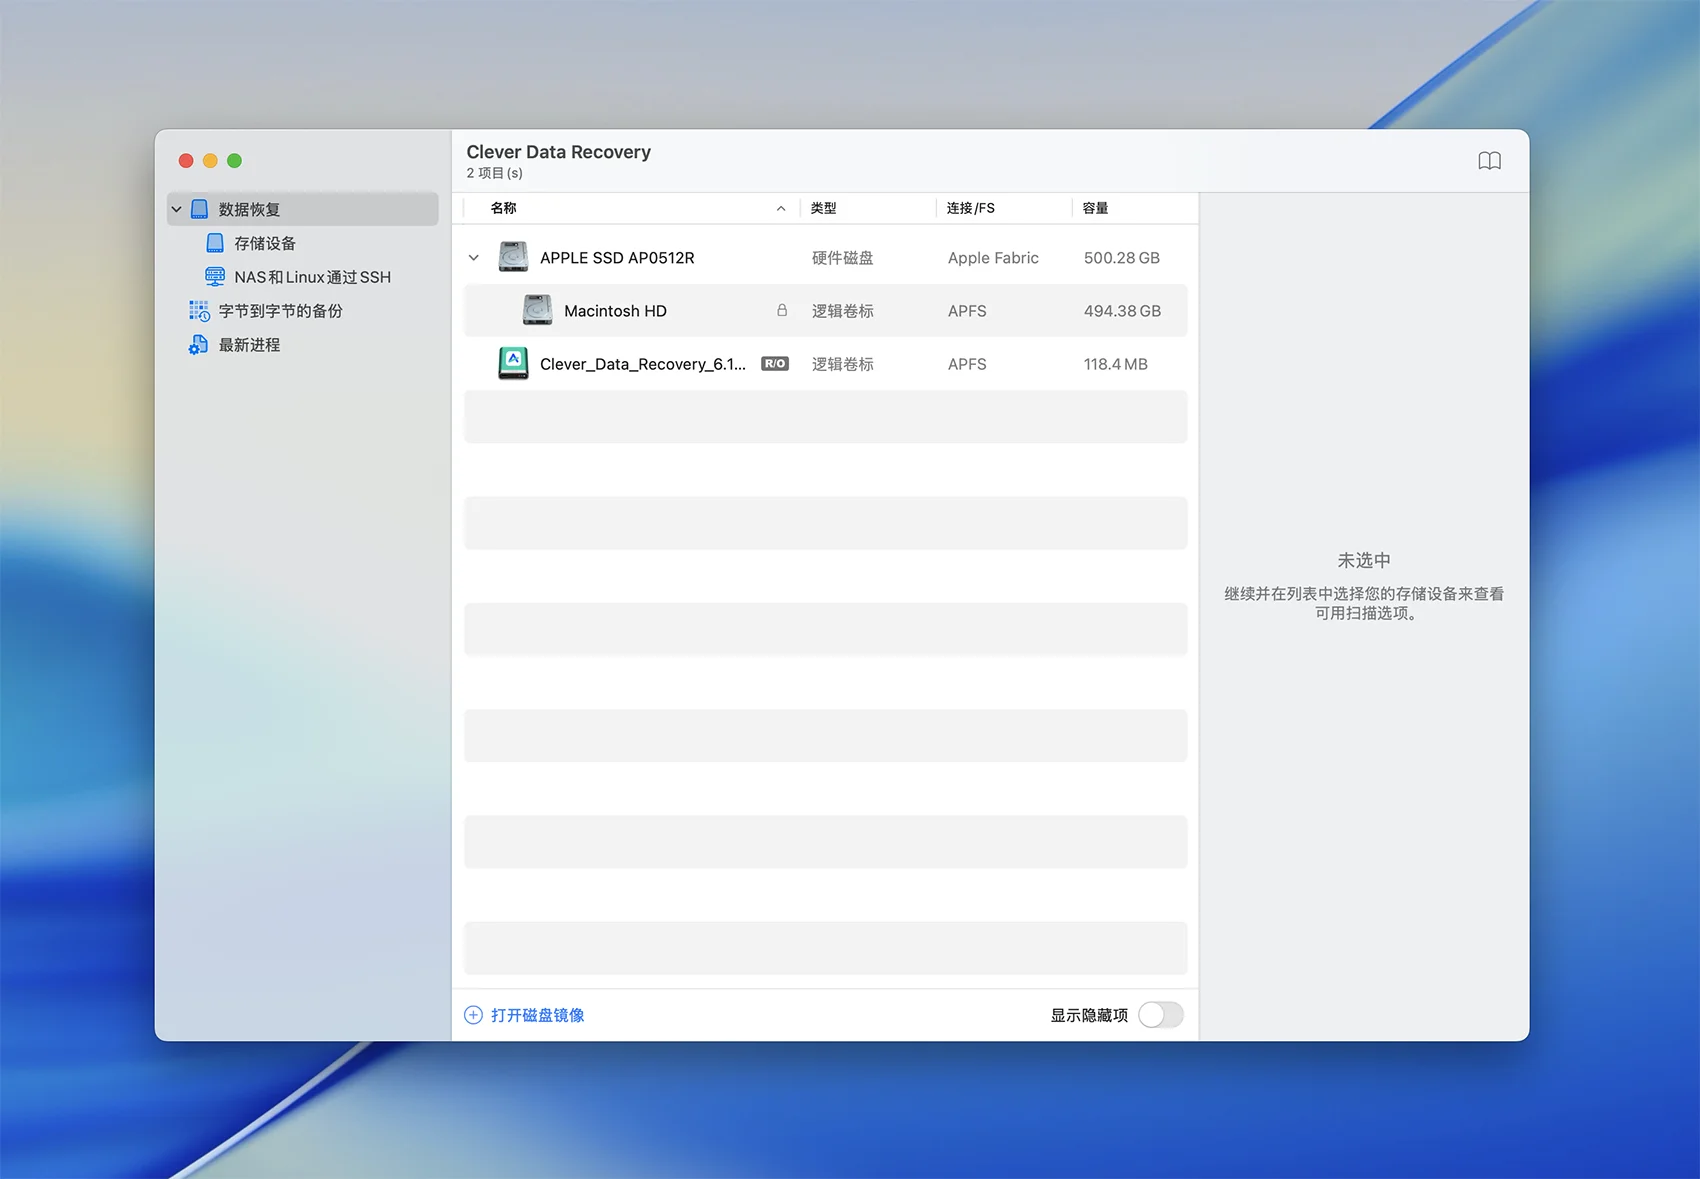Collapse the APPLE SSD AP0512R disk tree

474,258
